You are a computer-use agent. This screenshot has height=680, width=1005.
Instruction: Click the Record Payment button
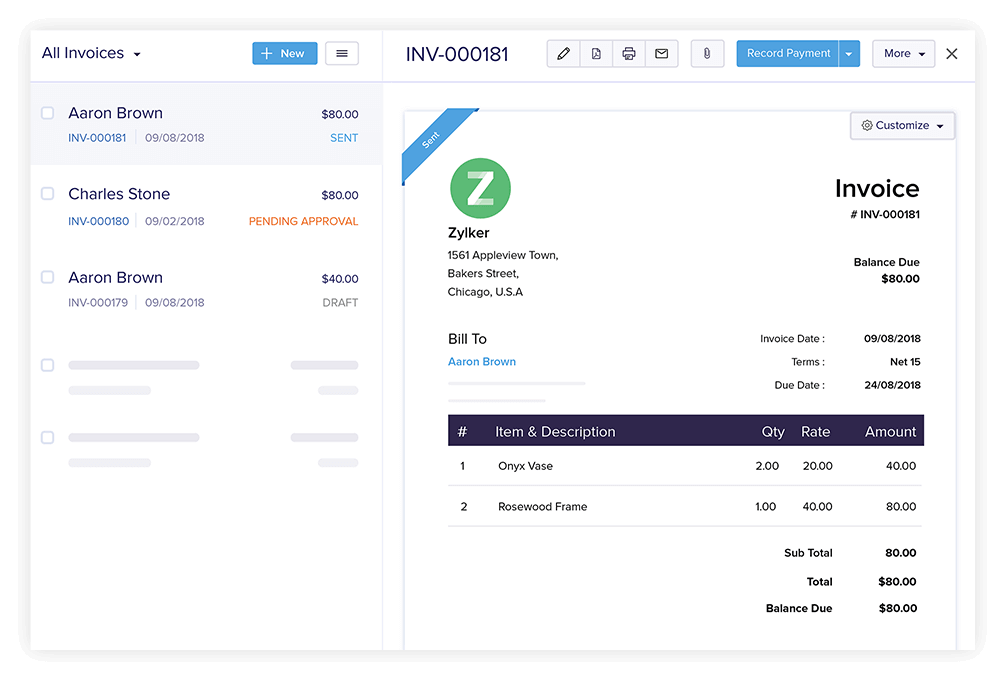[x=789, y=53]
